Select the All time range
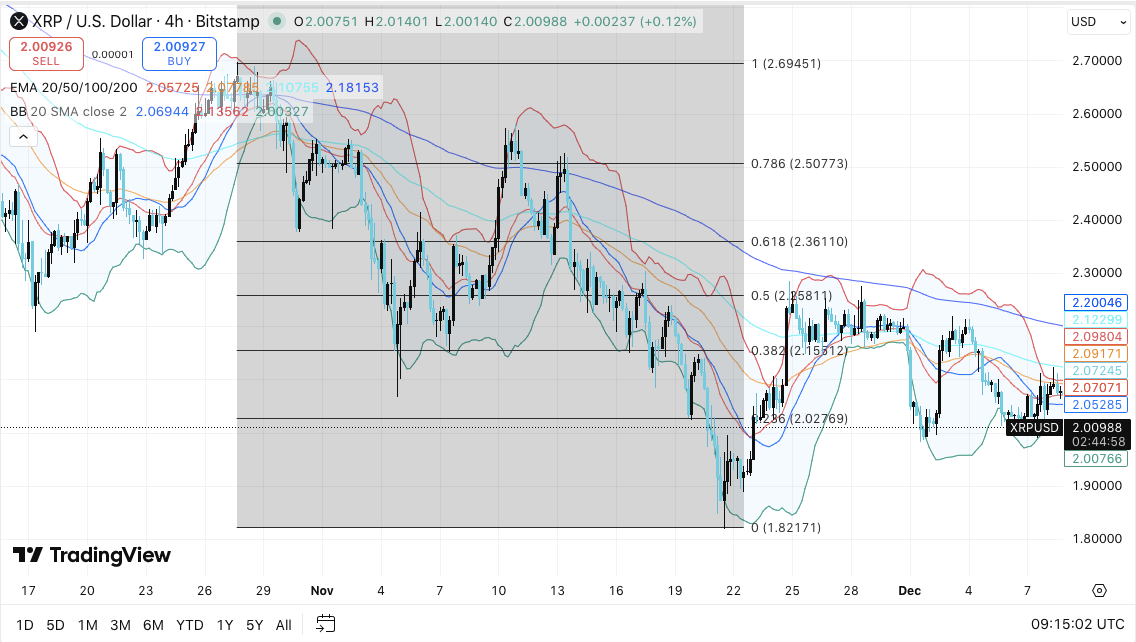 tap(284, 625)
